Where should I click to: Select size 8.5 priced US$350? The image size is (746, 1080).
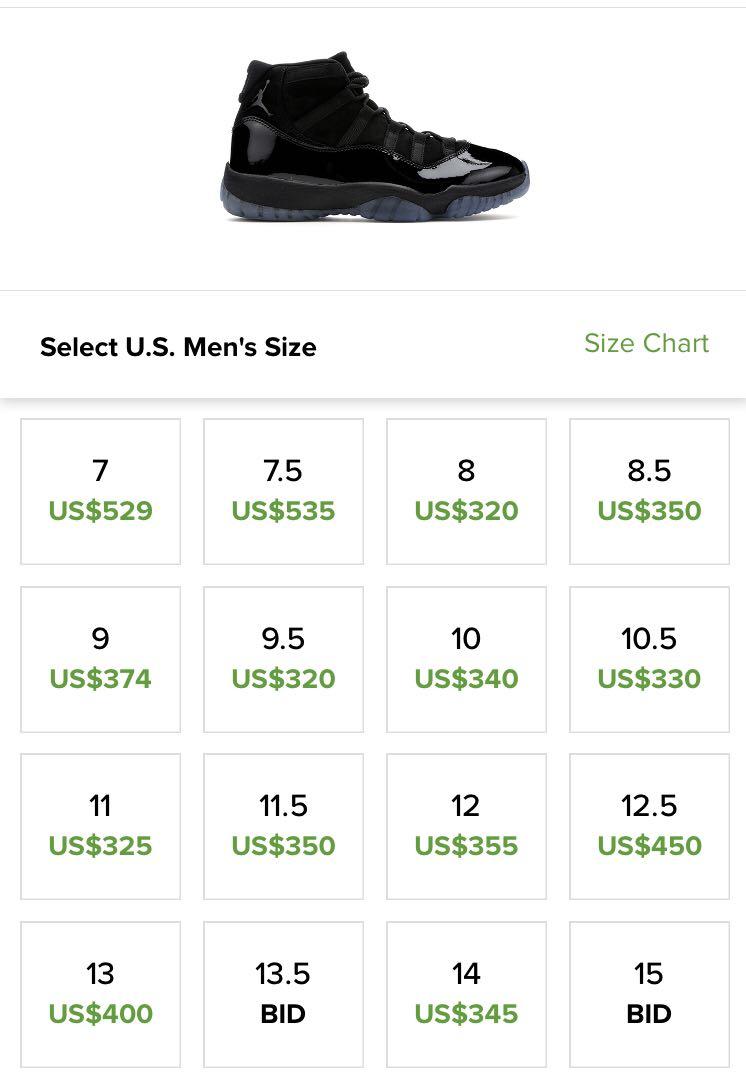649,491
